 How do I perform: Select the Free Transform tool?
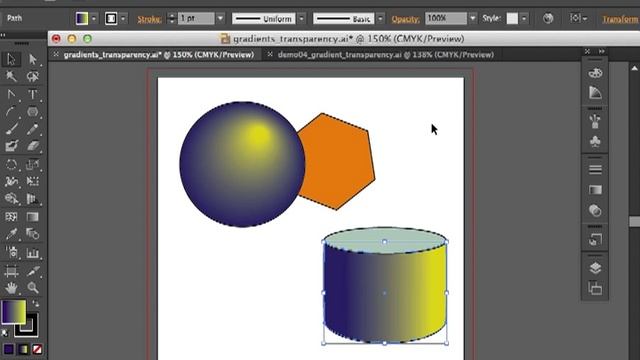tap(32, 181)
